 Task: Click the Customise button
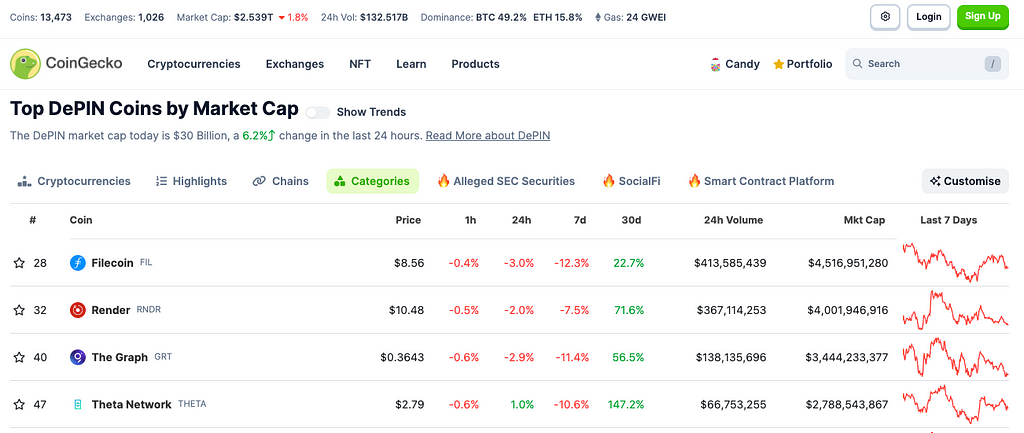coord(965,181)
